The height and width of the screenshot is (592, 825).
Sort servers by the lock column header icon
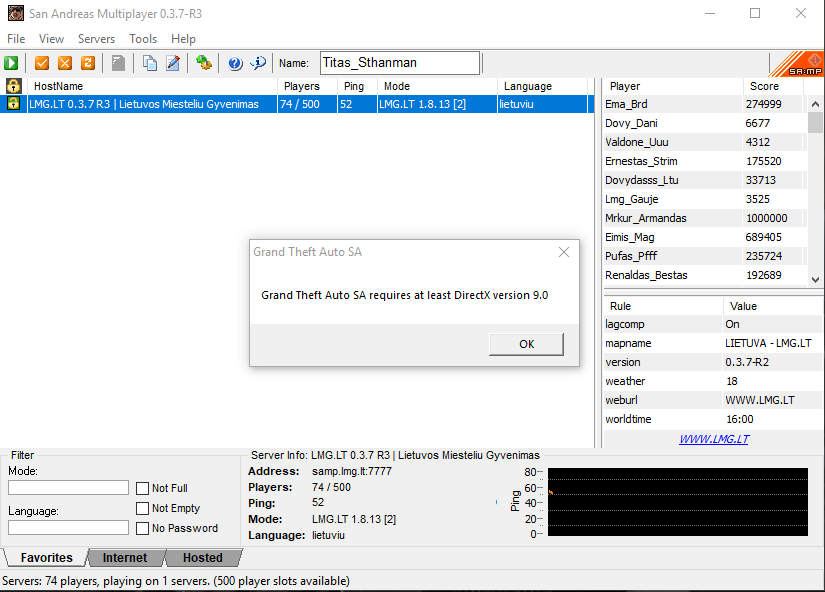click(13, 86)
